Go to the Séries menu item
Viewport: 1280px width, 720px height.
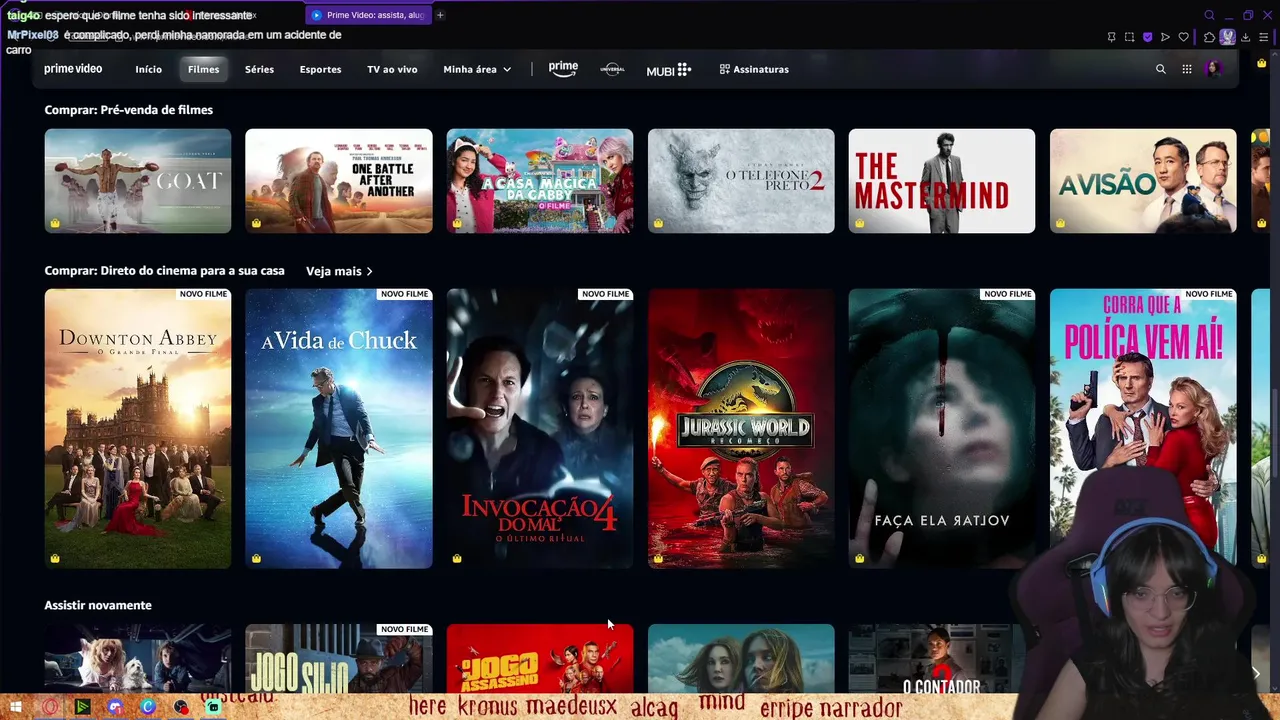pos(259,69)
